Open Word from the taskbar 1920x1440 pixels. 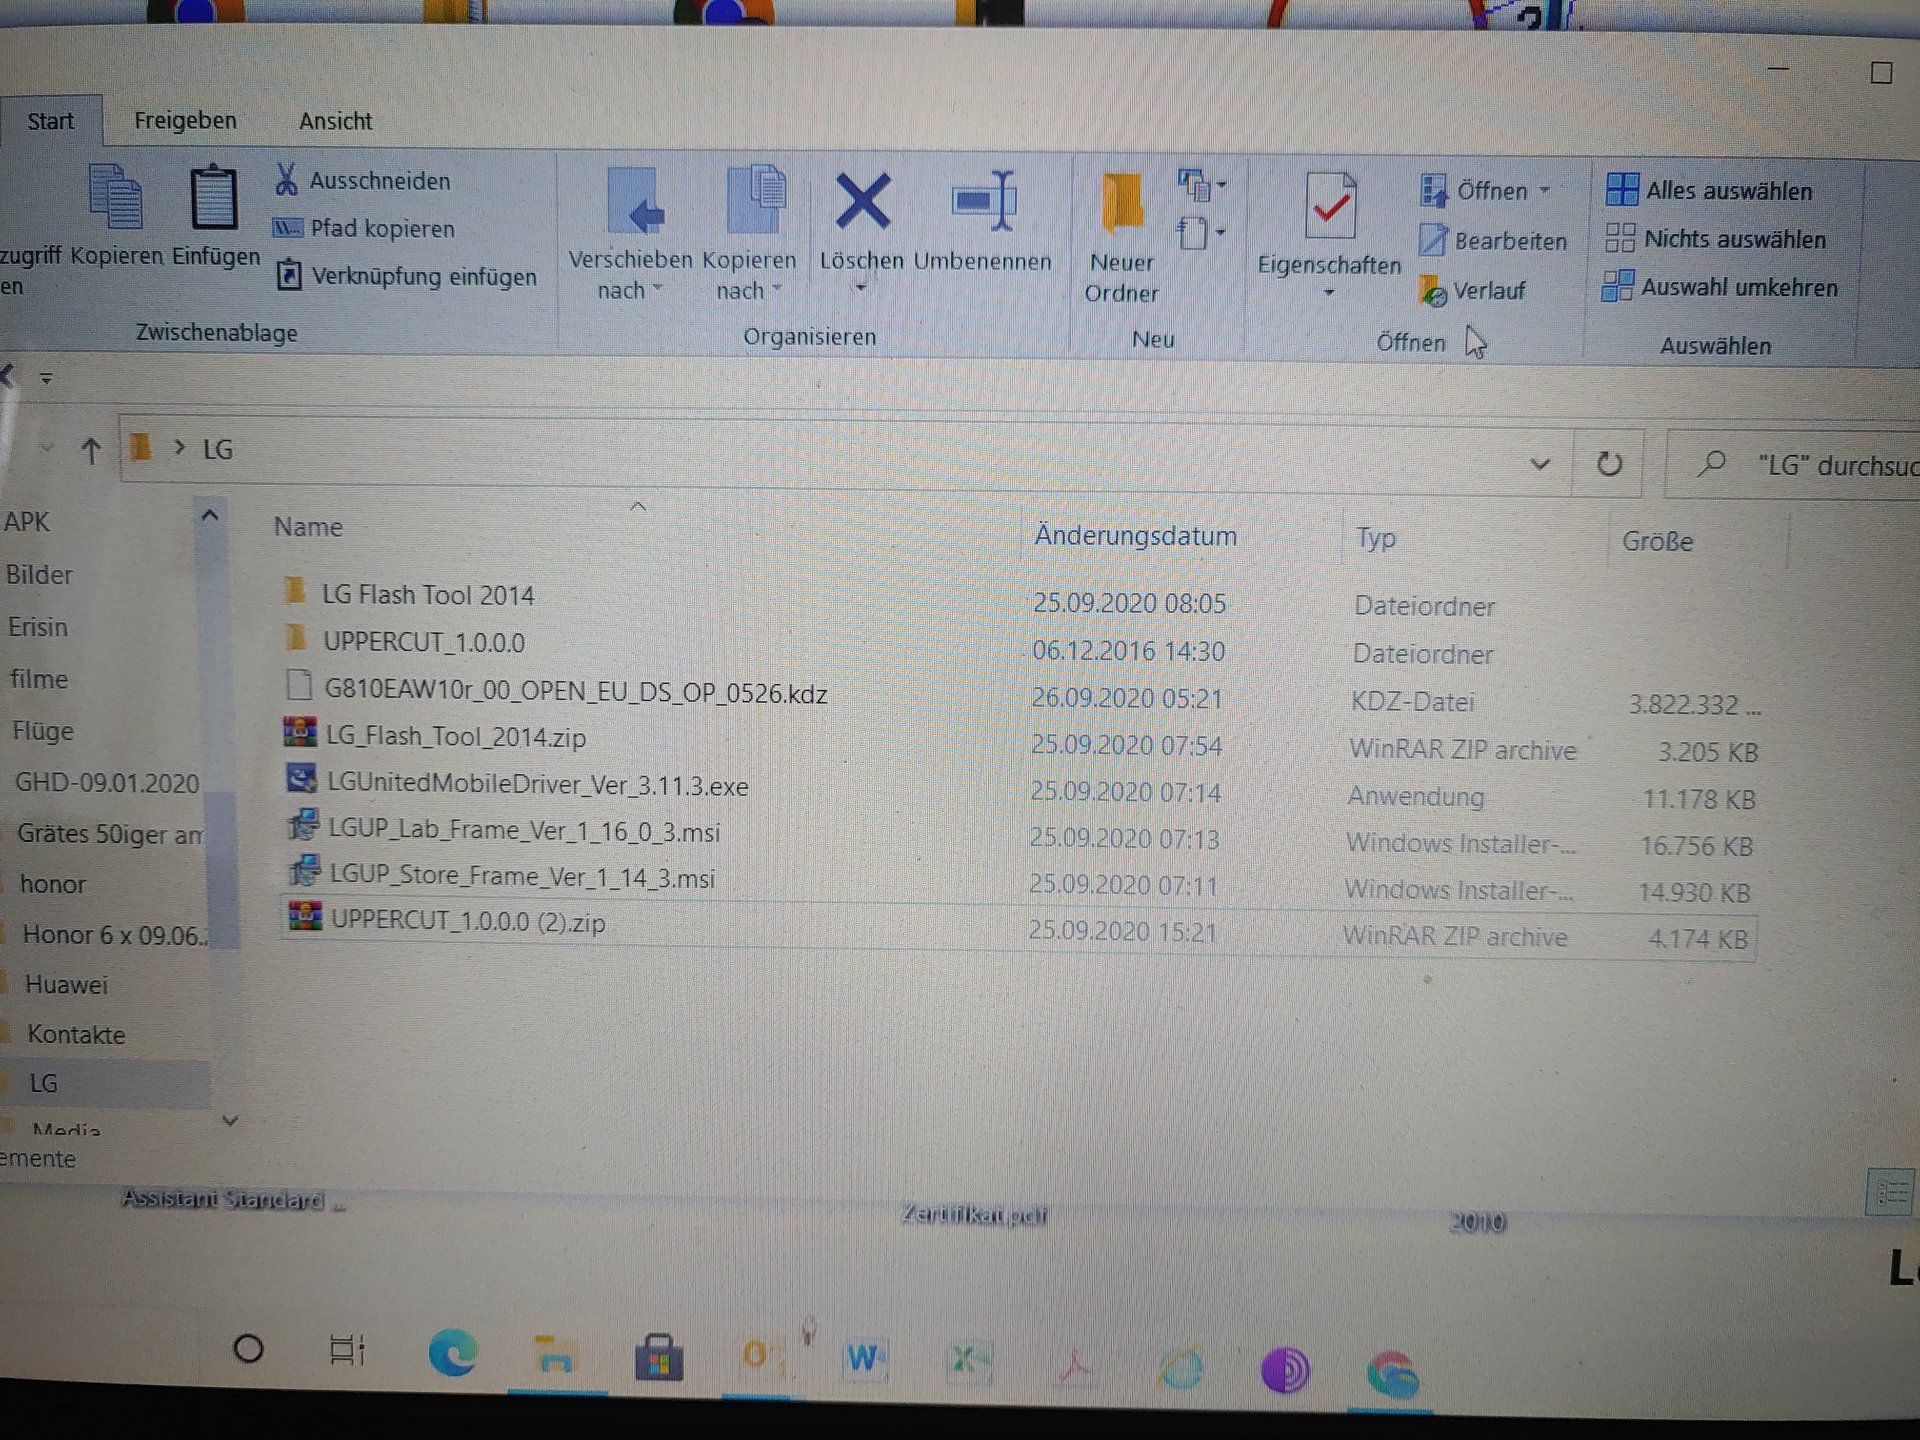pos(864,1360)
